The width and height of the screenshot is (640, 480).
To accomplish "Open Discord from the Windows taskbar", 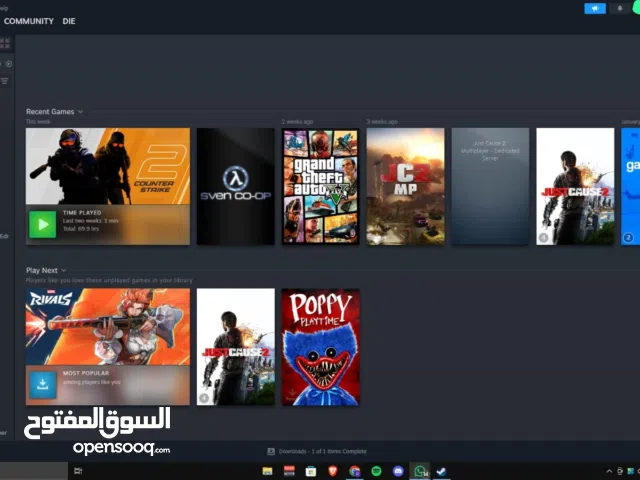I will coord(398,471).
